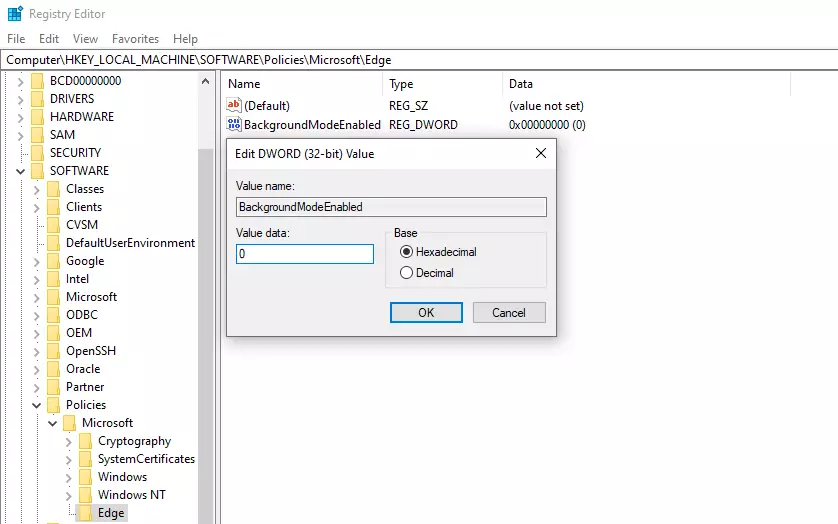This screenshot has width=838, height=524.
Task: Click the SECURITY folder icon
Action: 37,153
